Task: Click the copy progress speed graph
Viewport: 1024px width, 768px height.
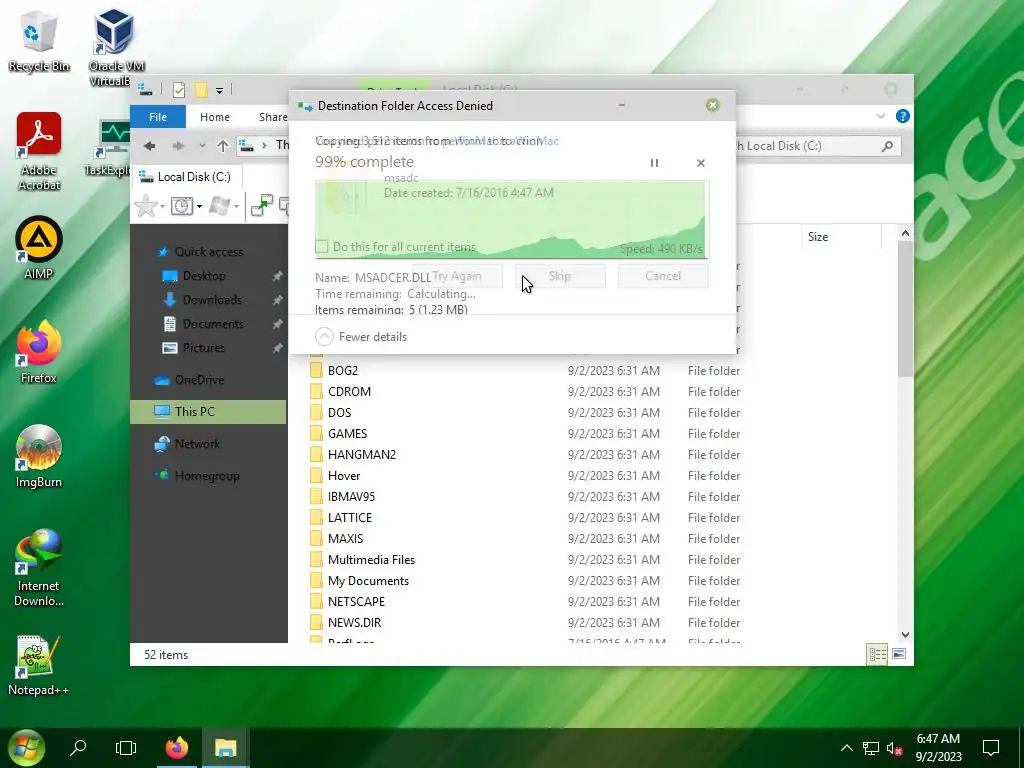Action: (511, 220)
